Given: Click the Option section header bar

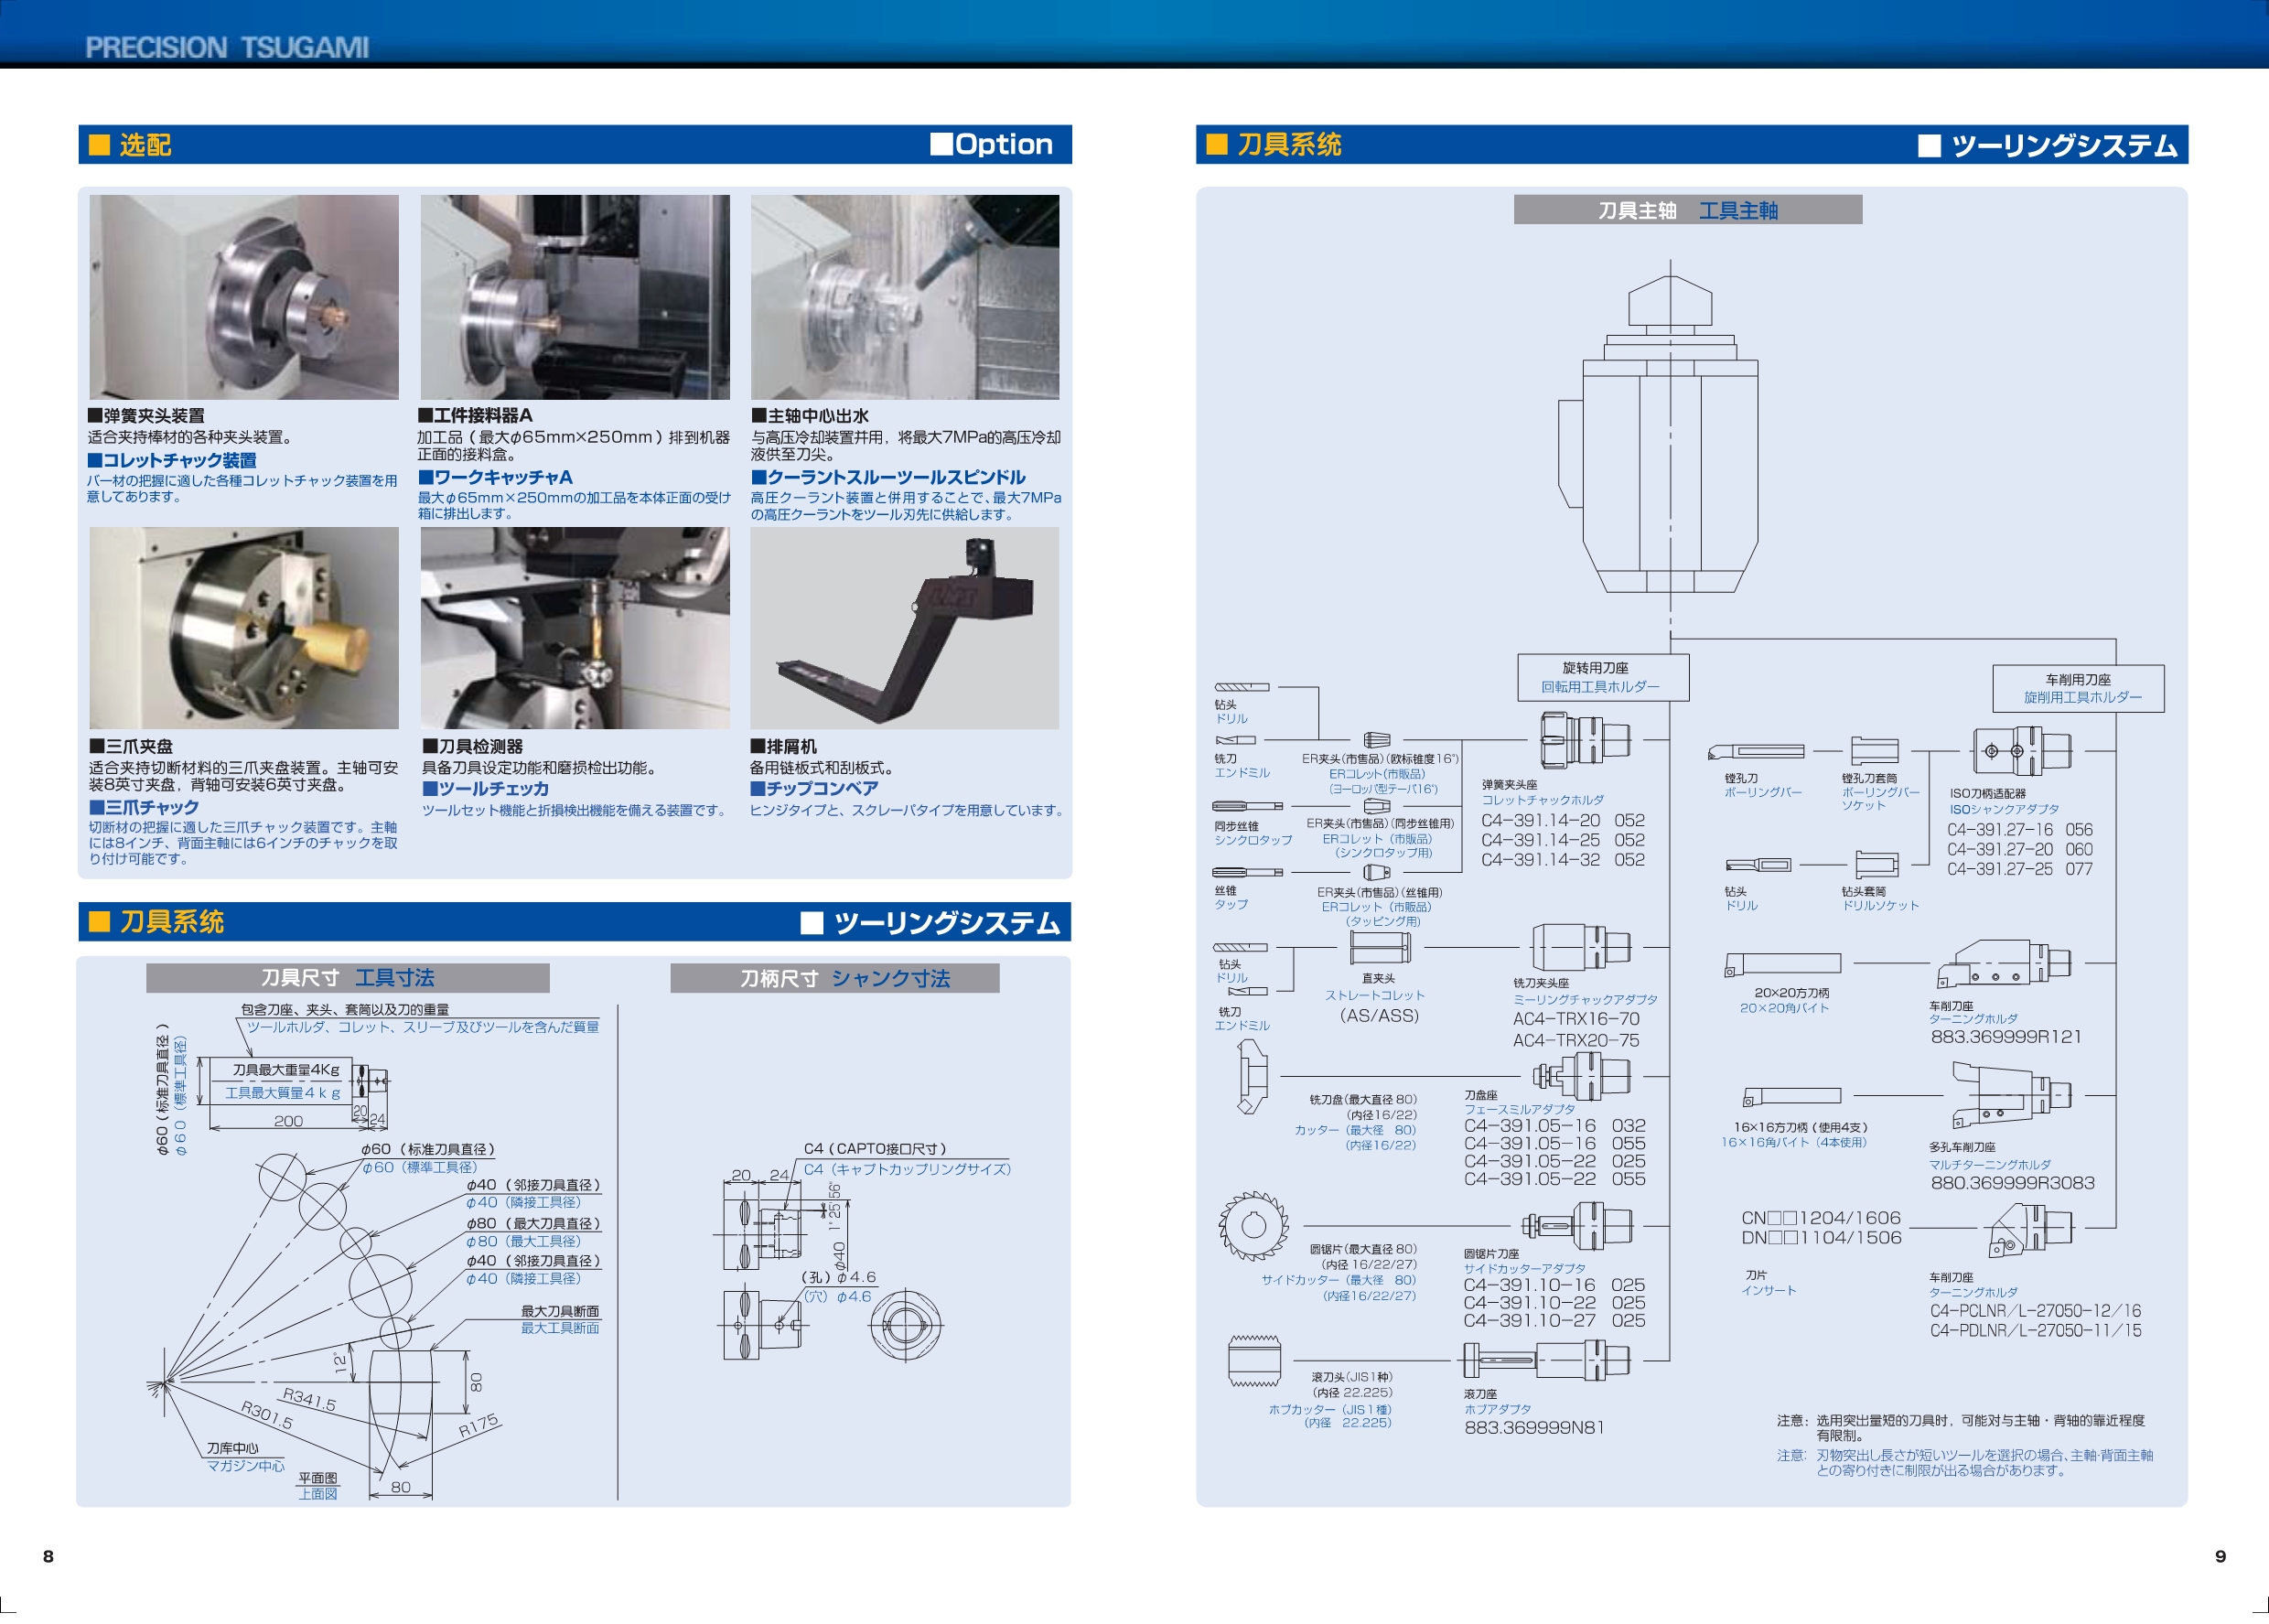Looking at the screenshot, I should 575,144.
